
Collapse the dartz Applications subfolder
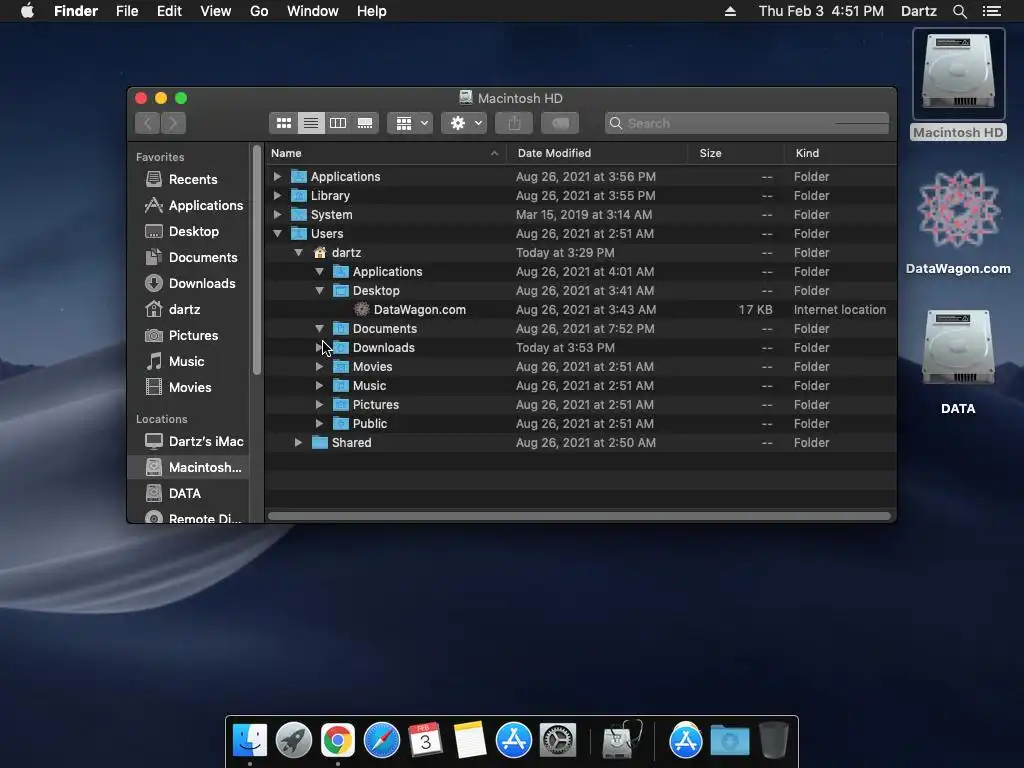point(319,271)
